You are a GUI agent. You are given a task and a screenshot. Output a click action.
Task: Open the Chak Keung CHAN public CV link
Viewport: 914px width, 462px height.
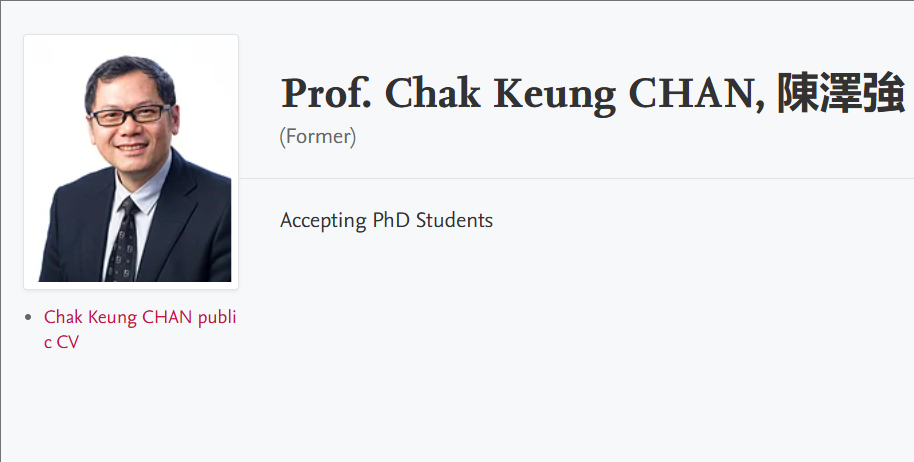140,318
